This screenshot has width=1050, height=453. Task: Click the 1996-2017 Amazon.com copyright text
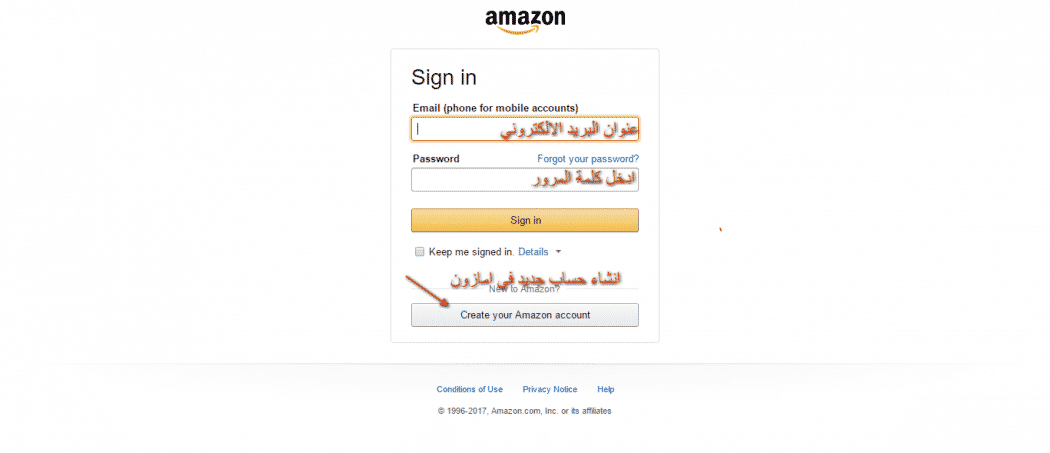(x=524, y=411)
